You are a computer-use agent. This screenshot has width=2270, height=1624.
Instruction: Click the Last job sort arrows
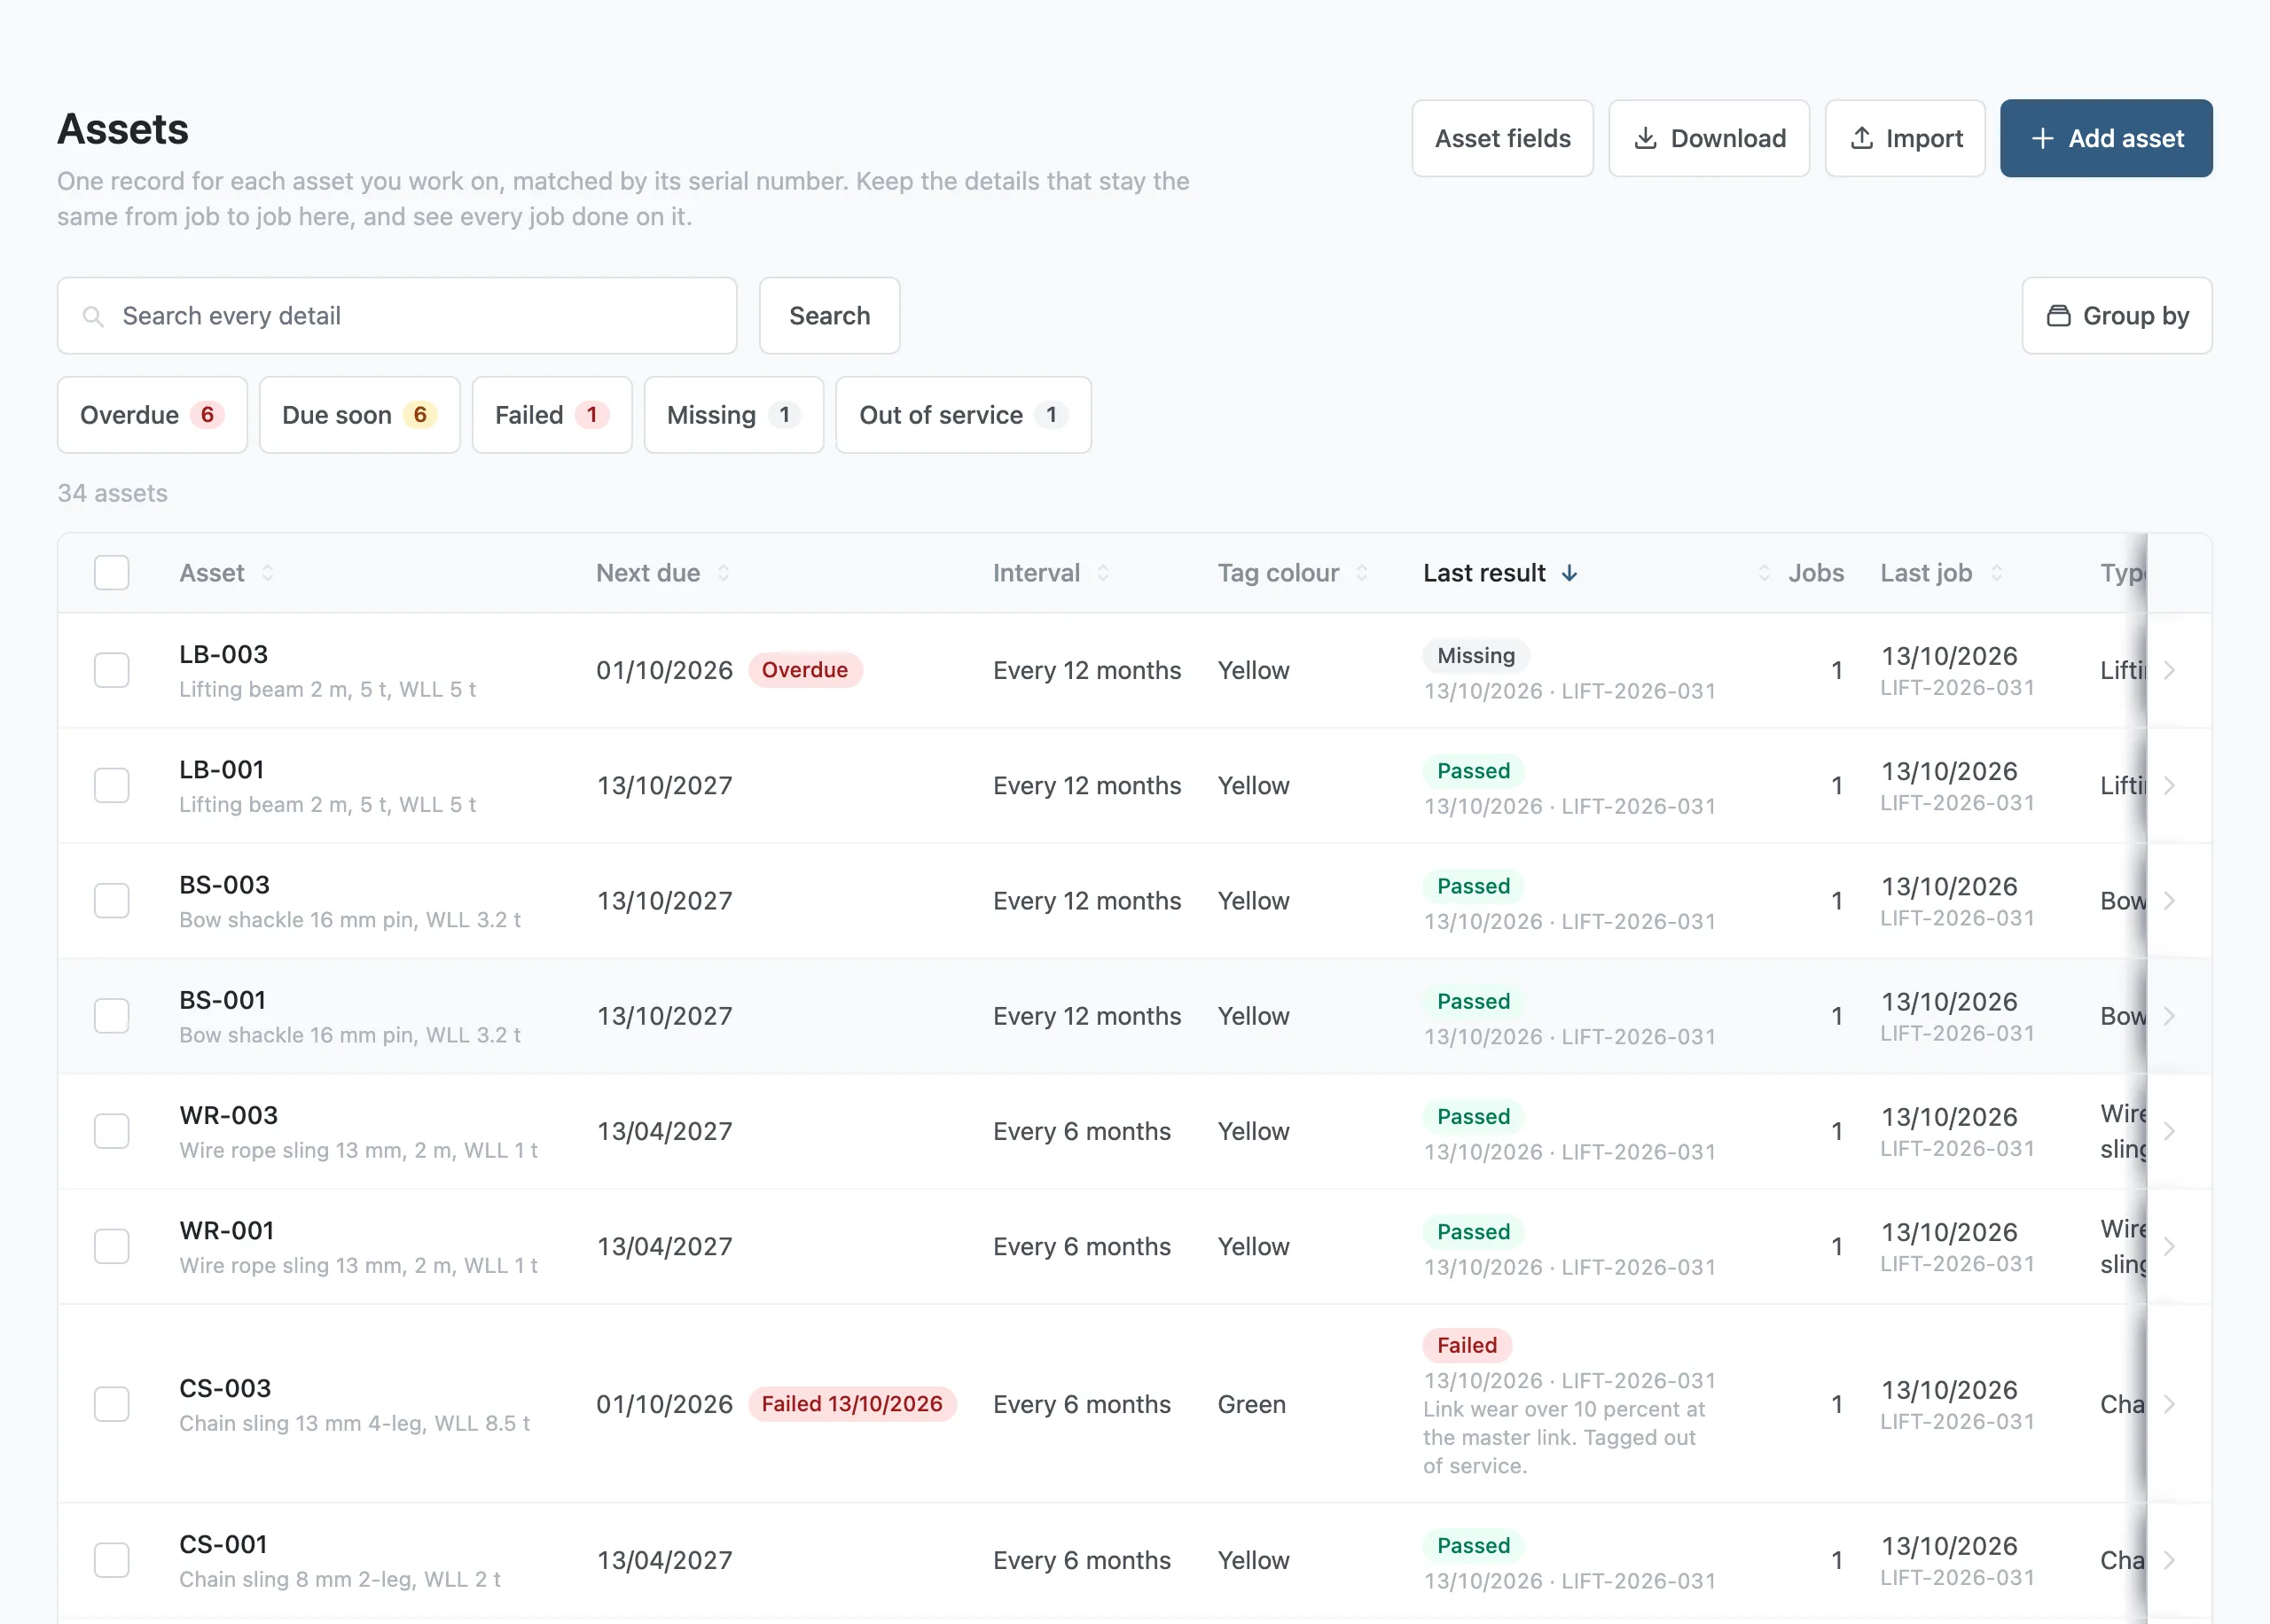pyautogui.click(x=1997, y=573)
